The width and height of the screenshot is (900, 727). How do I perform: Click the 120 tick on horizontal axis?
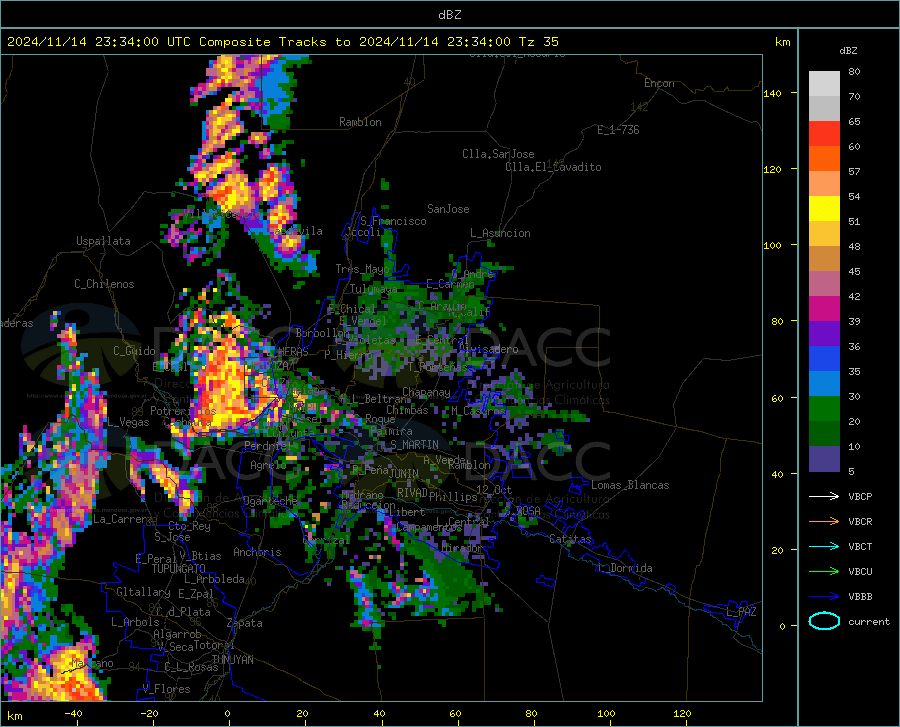click(x=682, y=713)
